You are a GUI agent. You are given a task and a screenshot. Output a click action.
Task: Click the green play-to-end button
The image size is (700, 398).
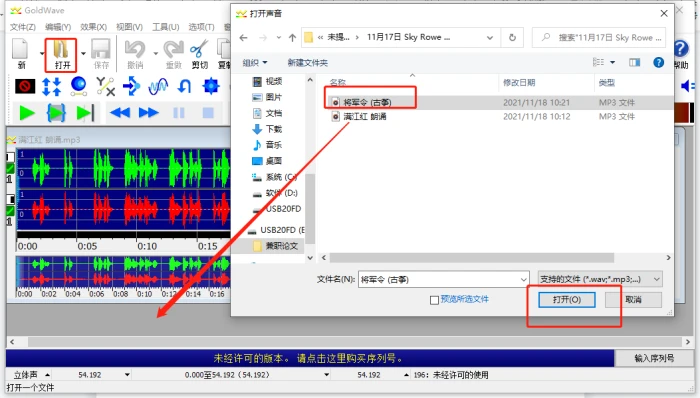coord(85,113)
